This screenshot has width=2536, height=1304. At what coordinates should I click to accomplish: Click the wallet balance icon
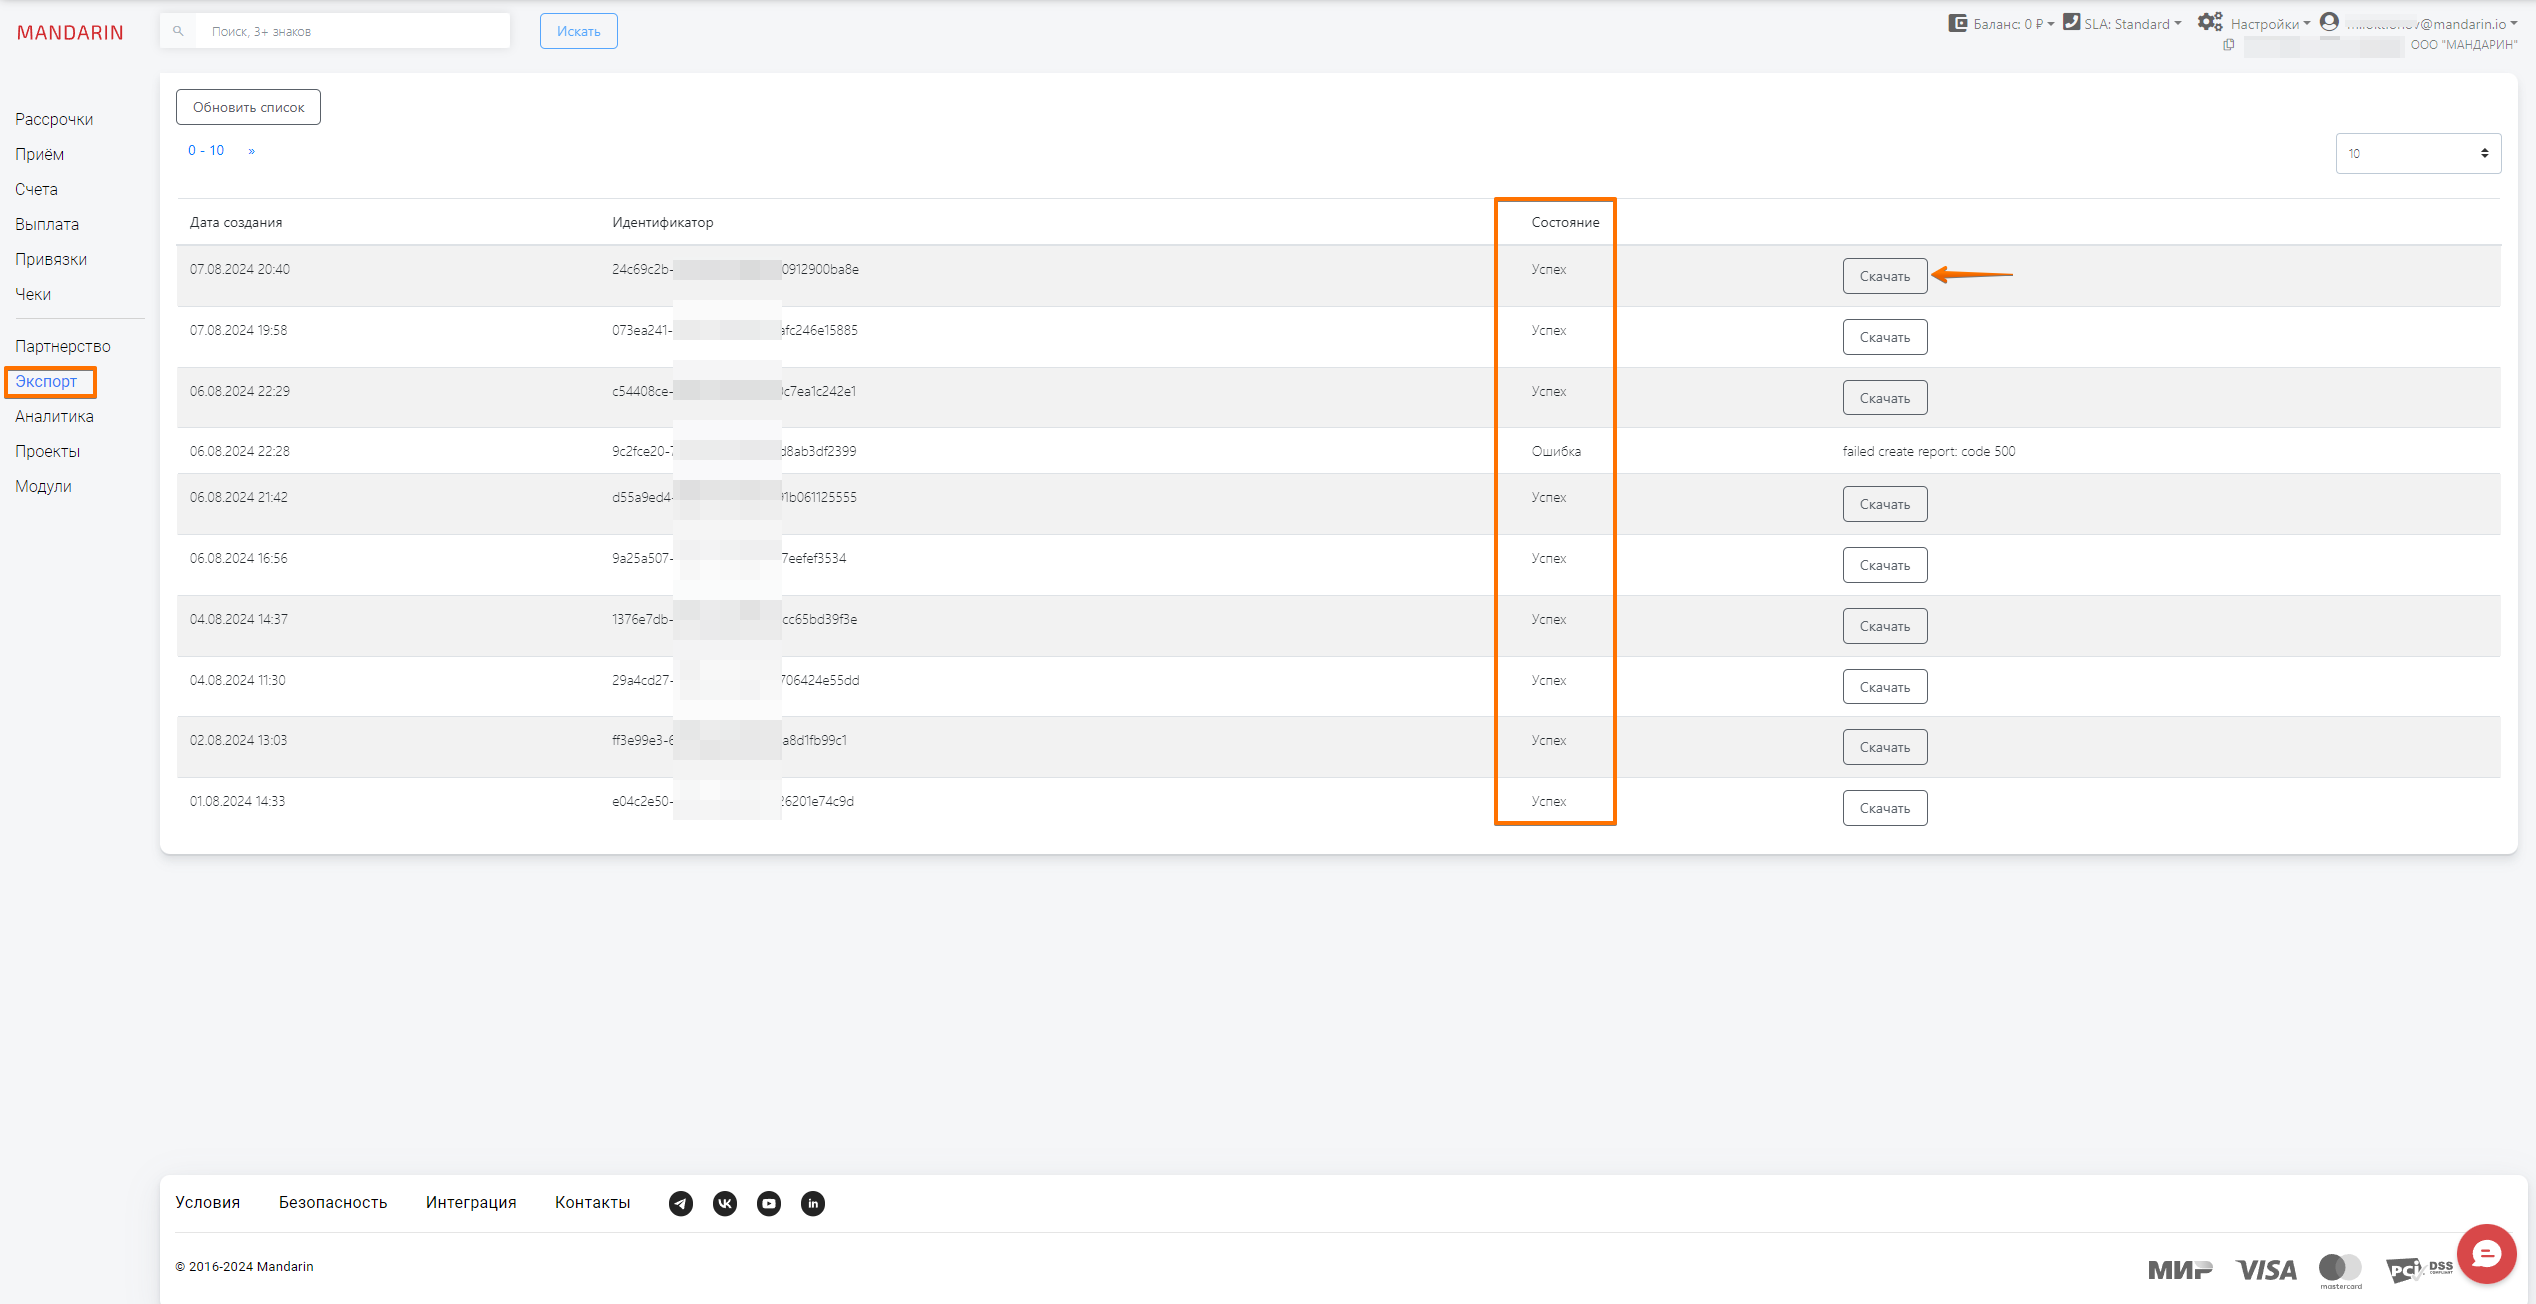pos(1957,23)
